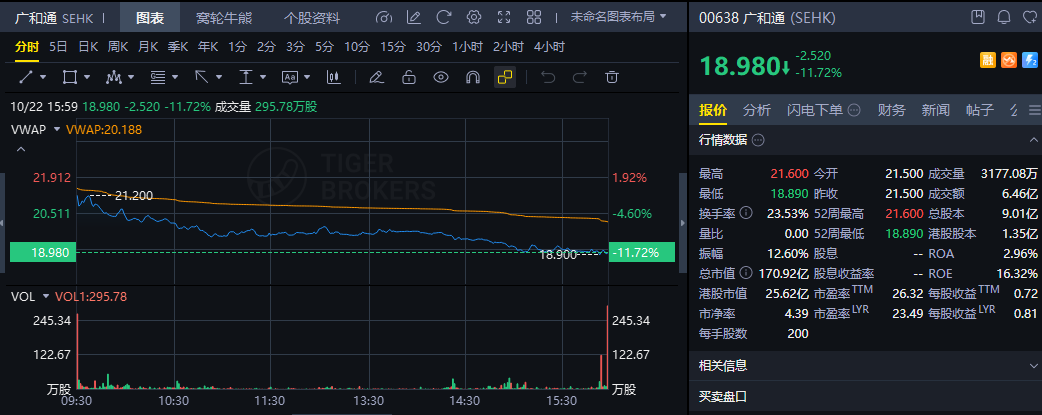Click the 18.980 current price label on axis
1042x415 pixels.
point(43,252)
